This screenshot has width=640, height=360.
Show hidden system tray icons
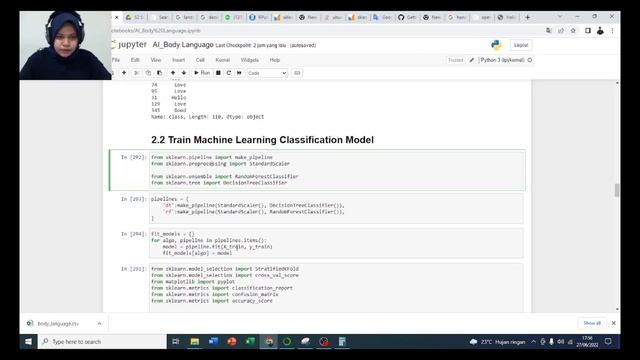(533, 342)
